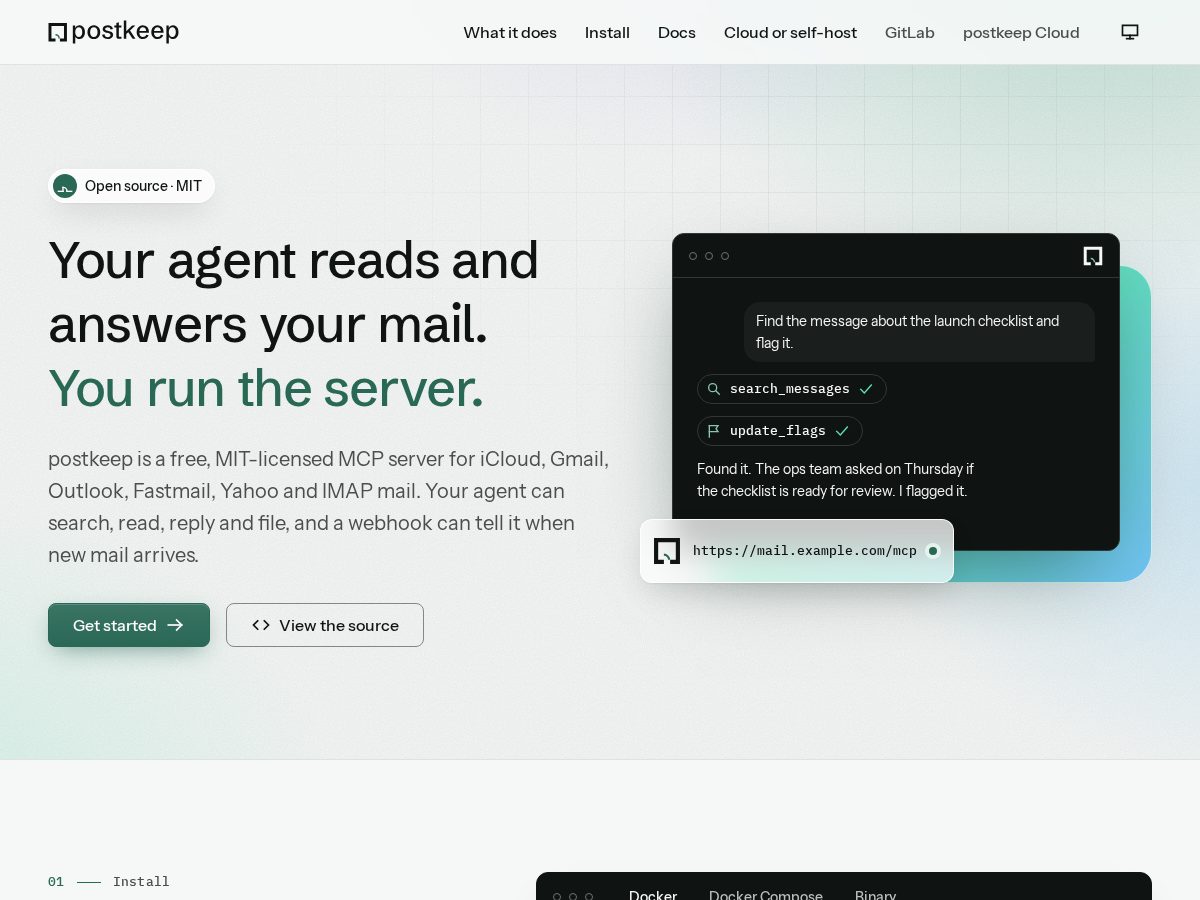Go to the Install nav link
Screen dimensions: 1200x900
[607, 32]
